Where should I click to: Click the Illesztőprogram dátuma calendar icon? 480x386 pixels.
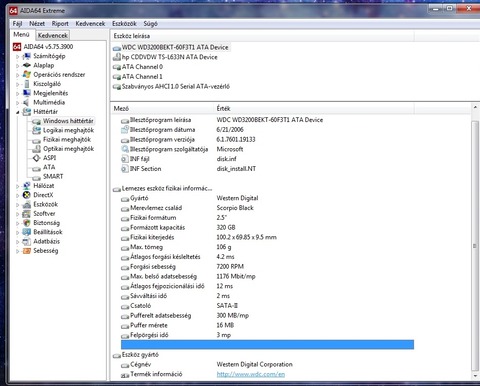[x=125, y=130]
